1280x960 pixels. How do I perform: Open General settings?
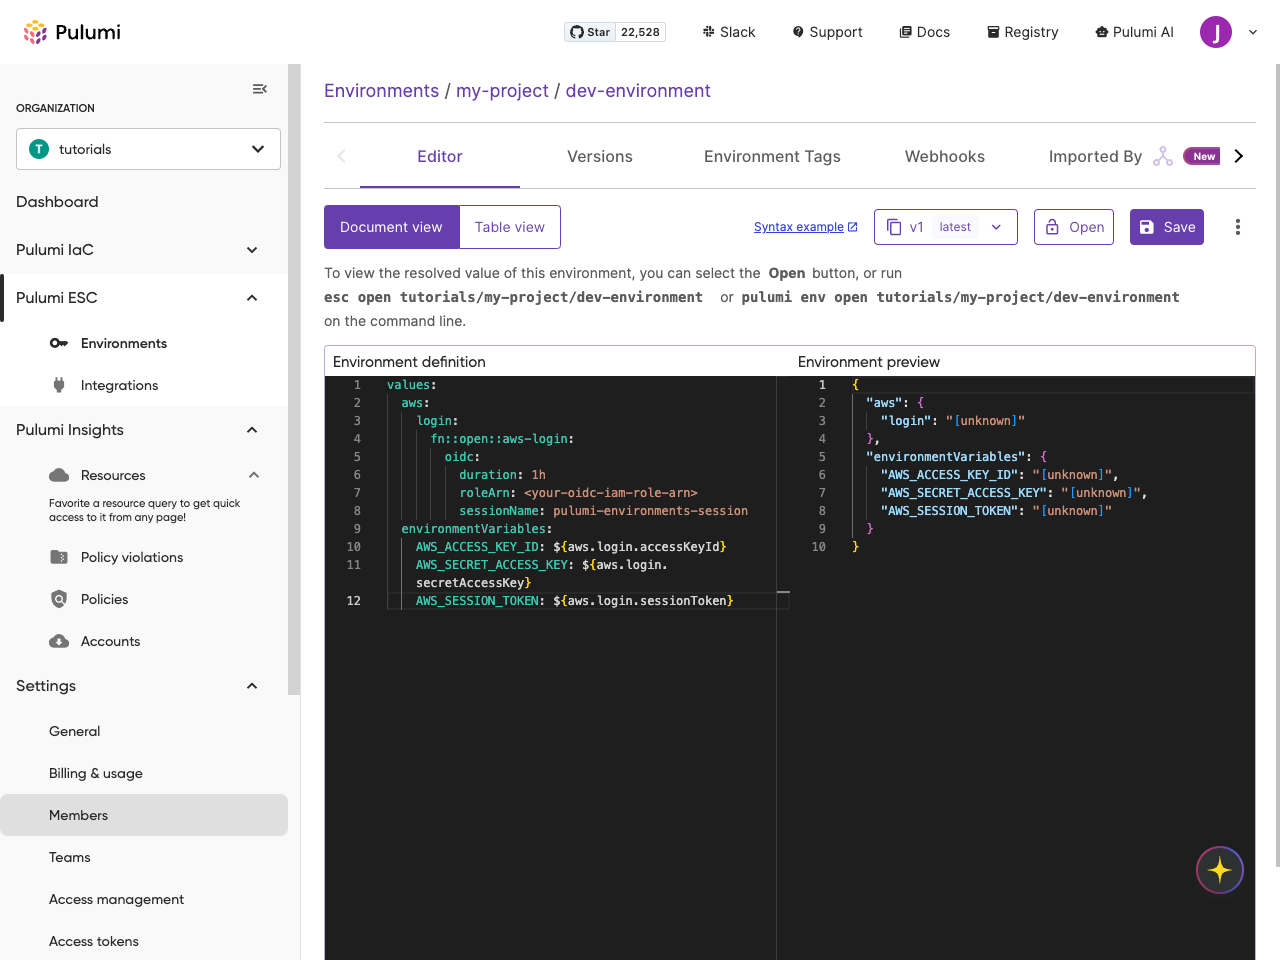pos(75,731)
